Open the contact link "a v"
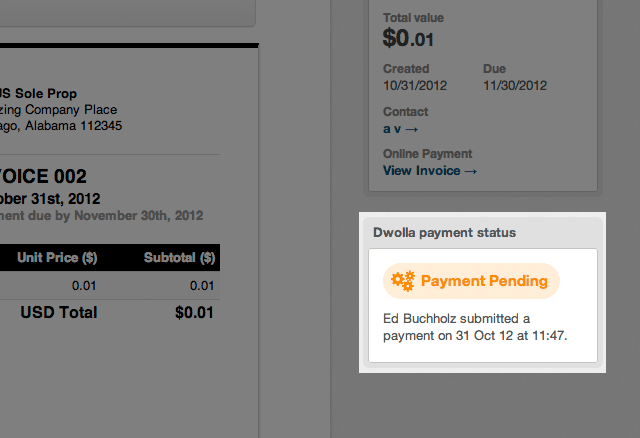 coord(400,129)
